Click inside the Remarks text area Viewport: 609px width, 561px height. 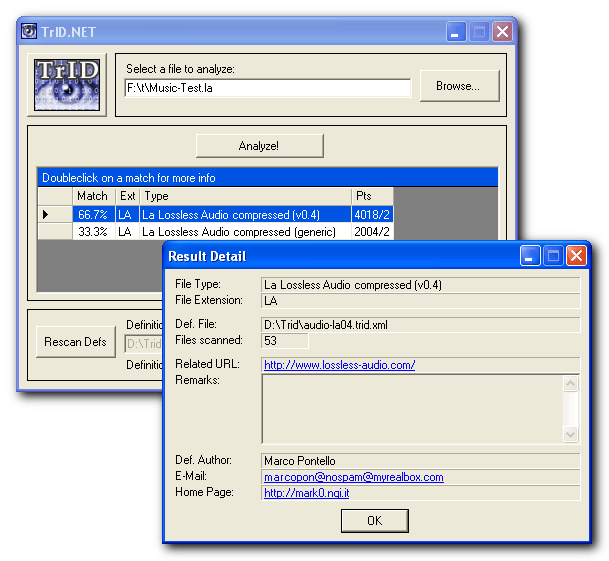[412, 409]
